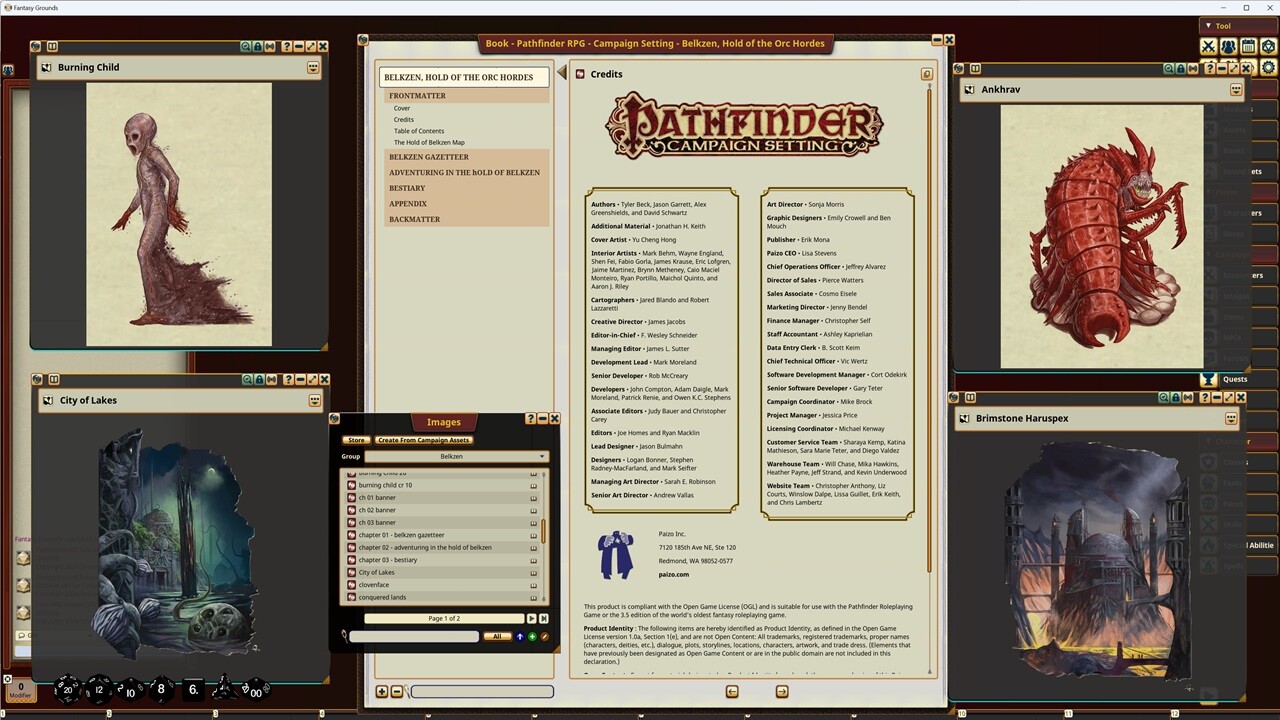Open the dice tower icon

pyautogui.click(x=1268, y=46)
